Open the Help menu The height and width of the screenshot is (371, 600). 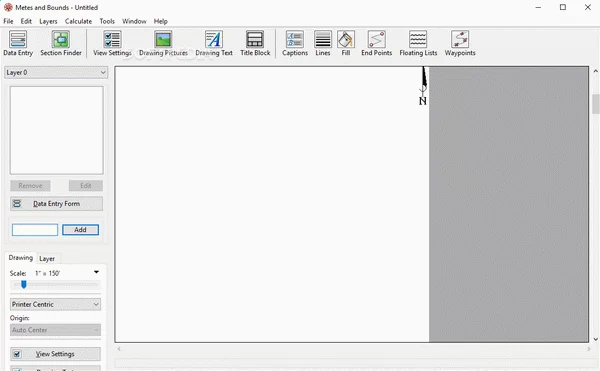pos(161,21)
